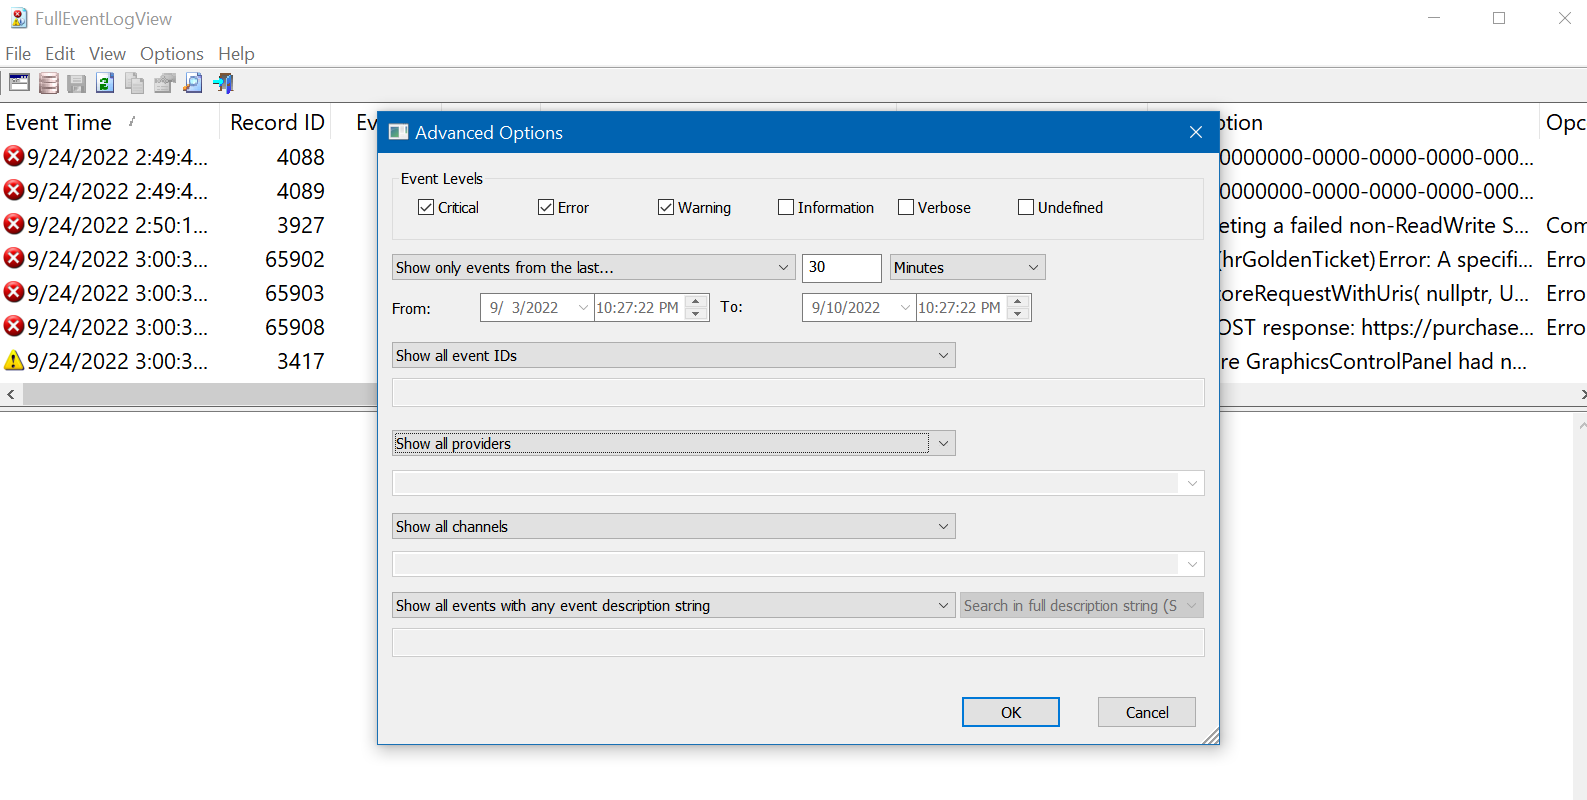Click the Choose Data Source database icon

(48, 83)
